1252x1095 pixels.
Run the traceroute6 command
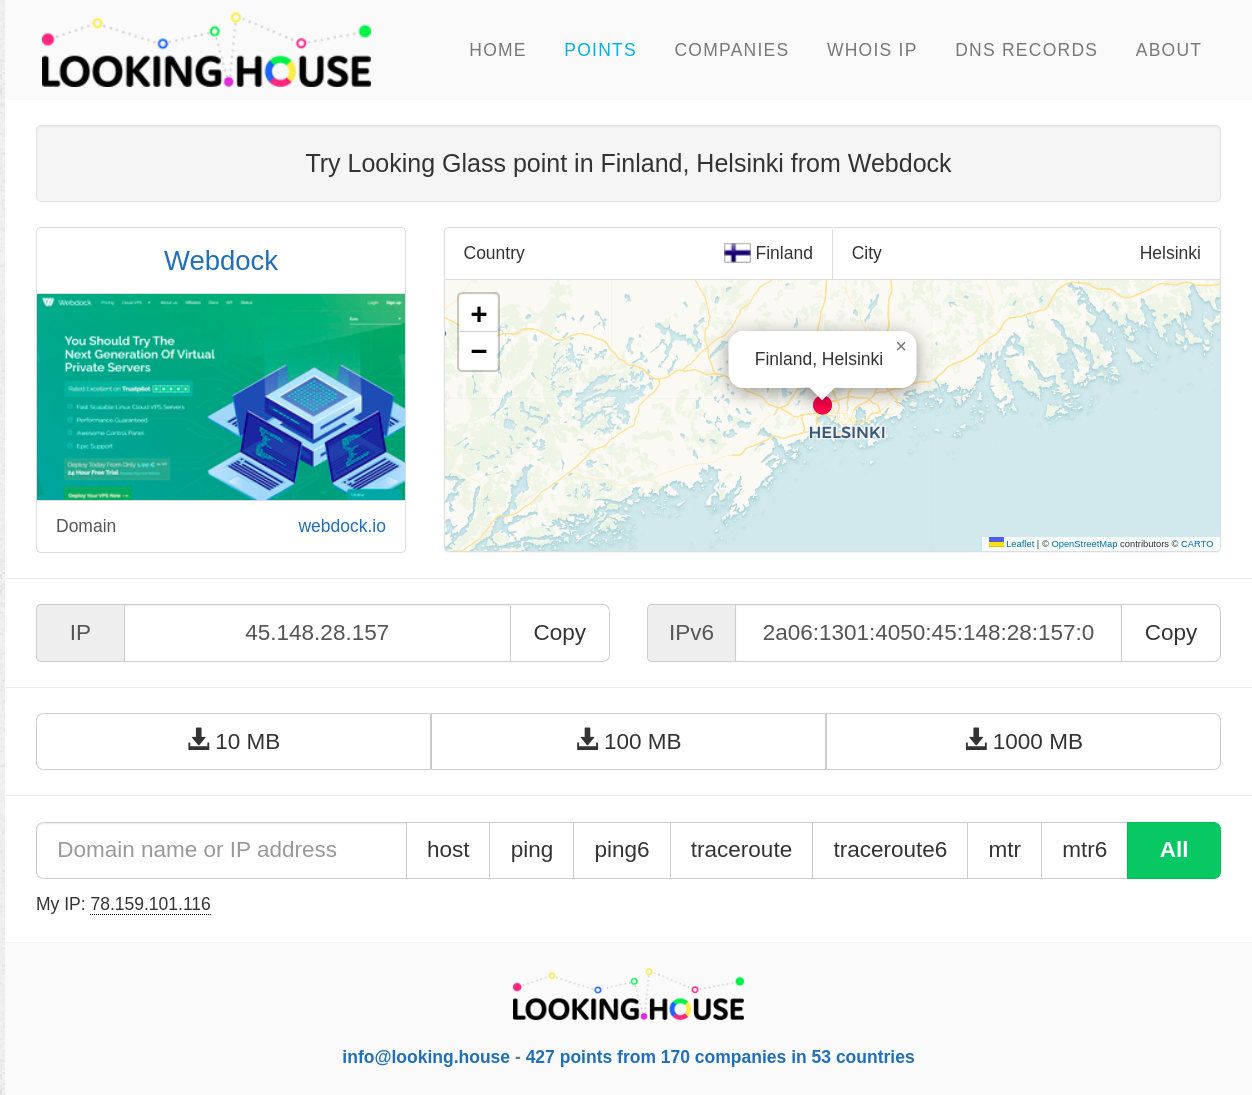(890, 850)
